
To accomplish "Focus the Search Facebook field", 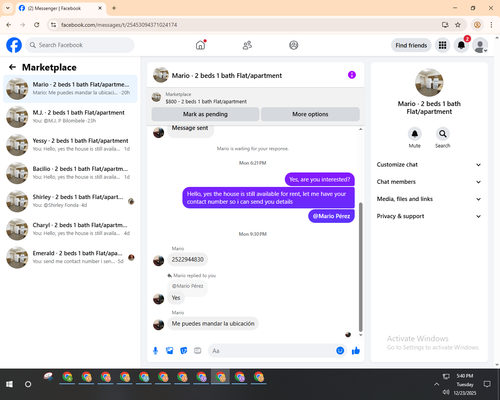I will pyautogui.click(x=80, y=45).
